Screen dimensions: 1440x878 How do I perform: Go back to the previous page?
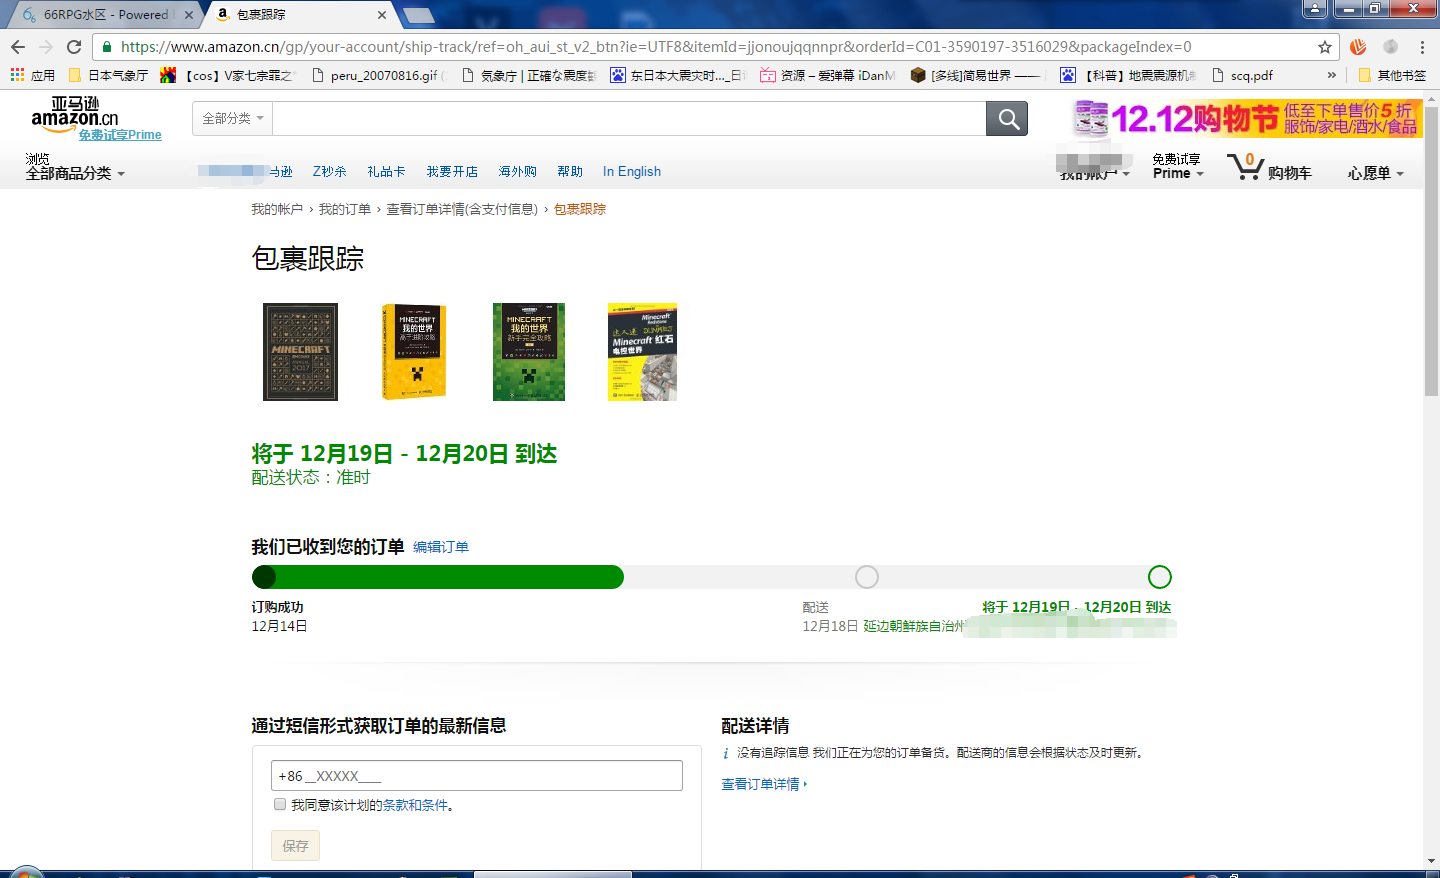click(x=18, y=47)
